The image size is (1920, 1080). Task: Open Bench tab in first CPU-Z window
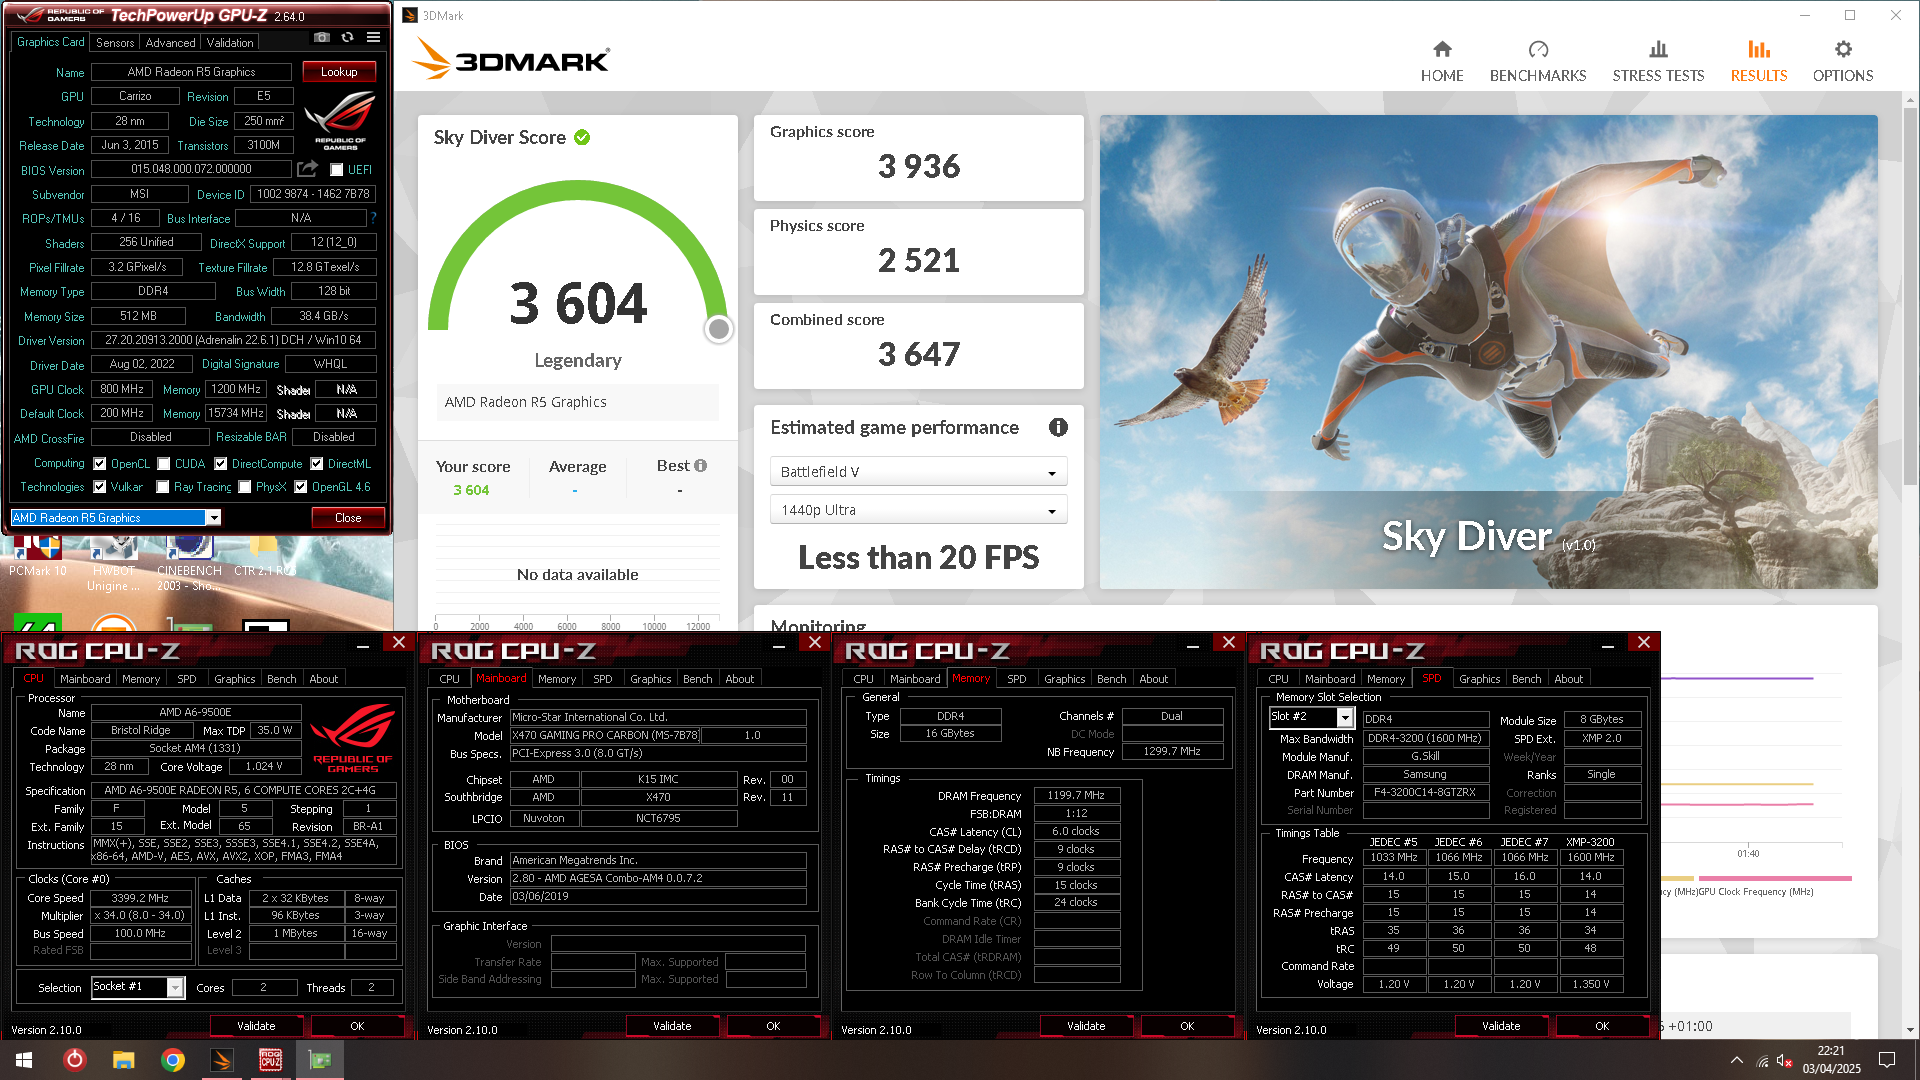[x=281, y=679]
